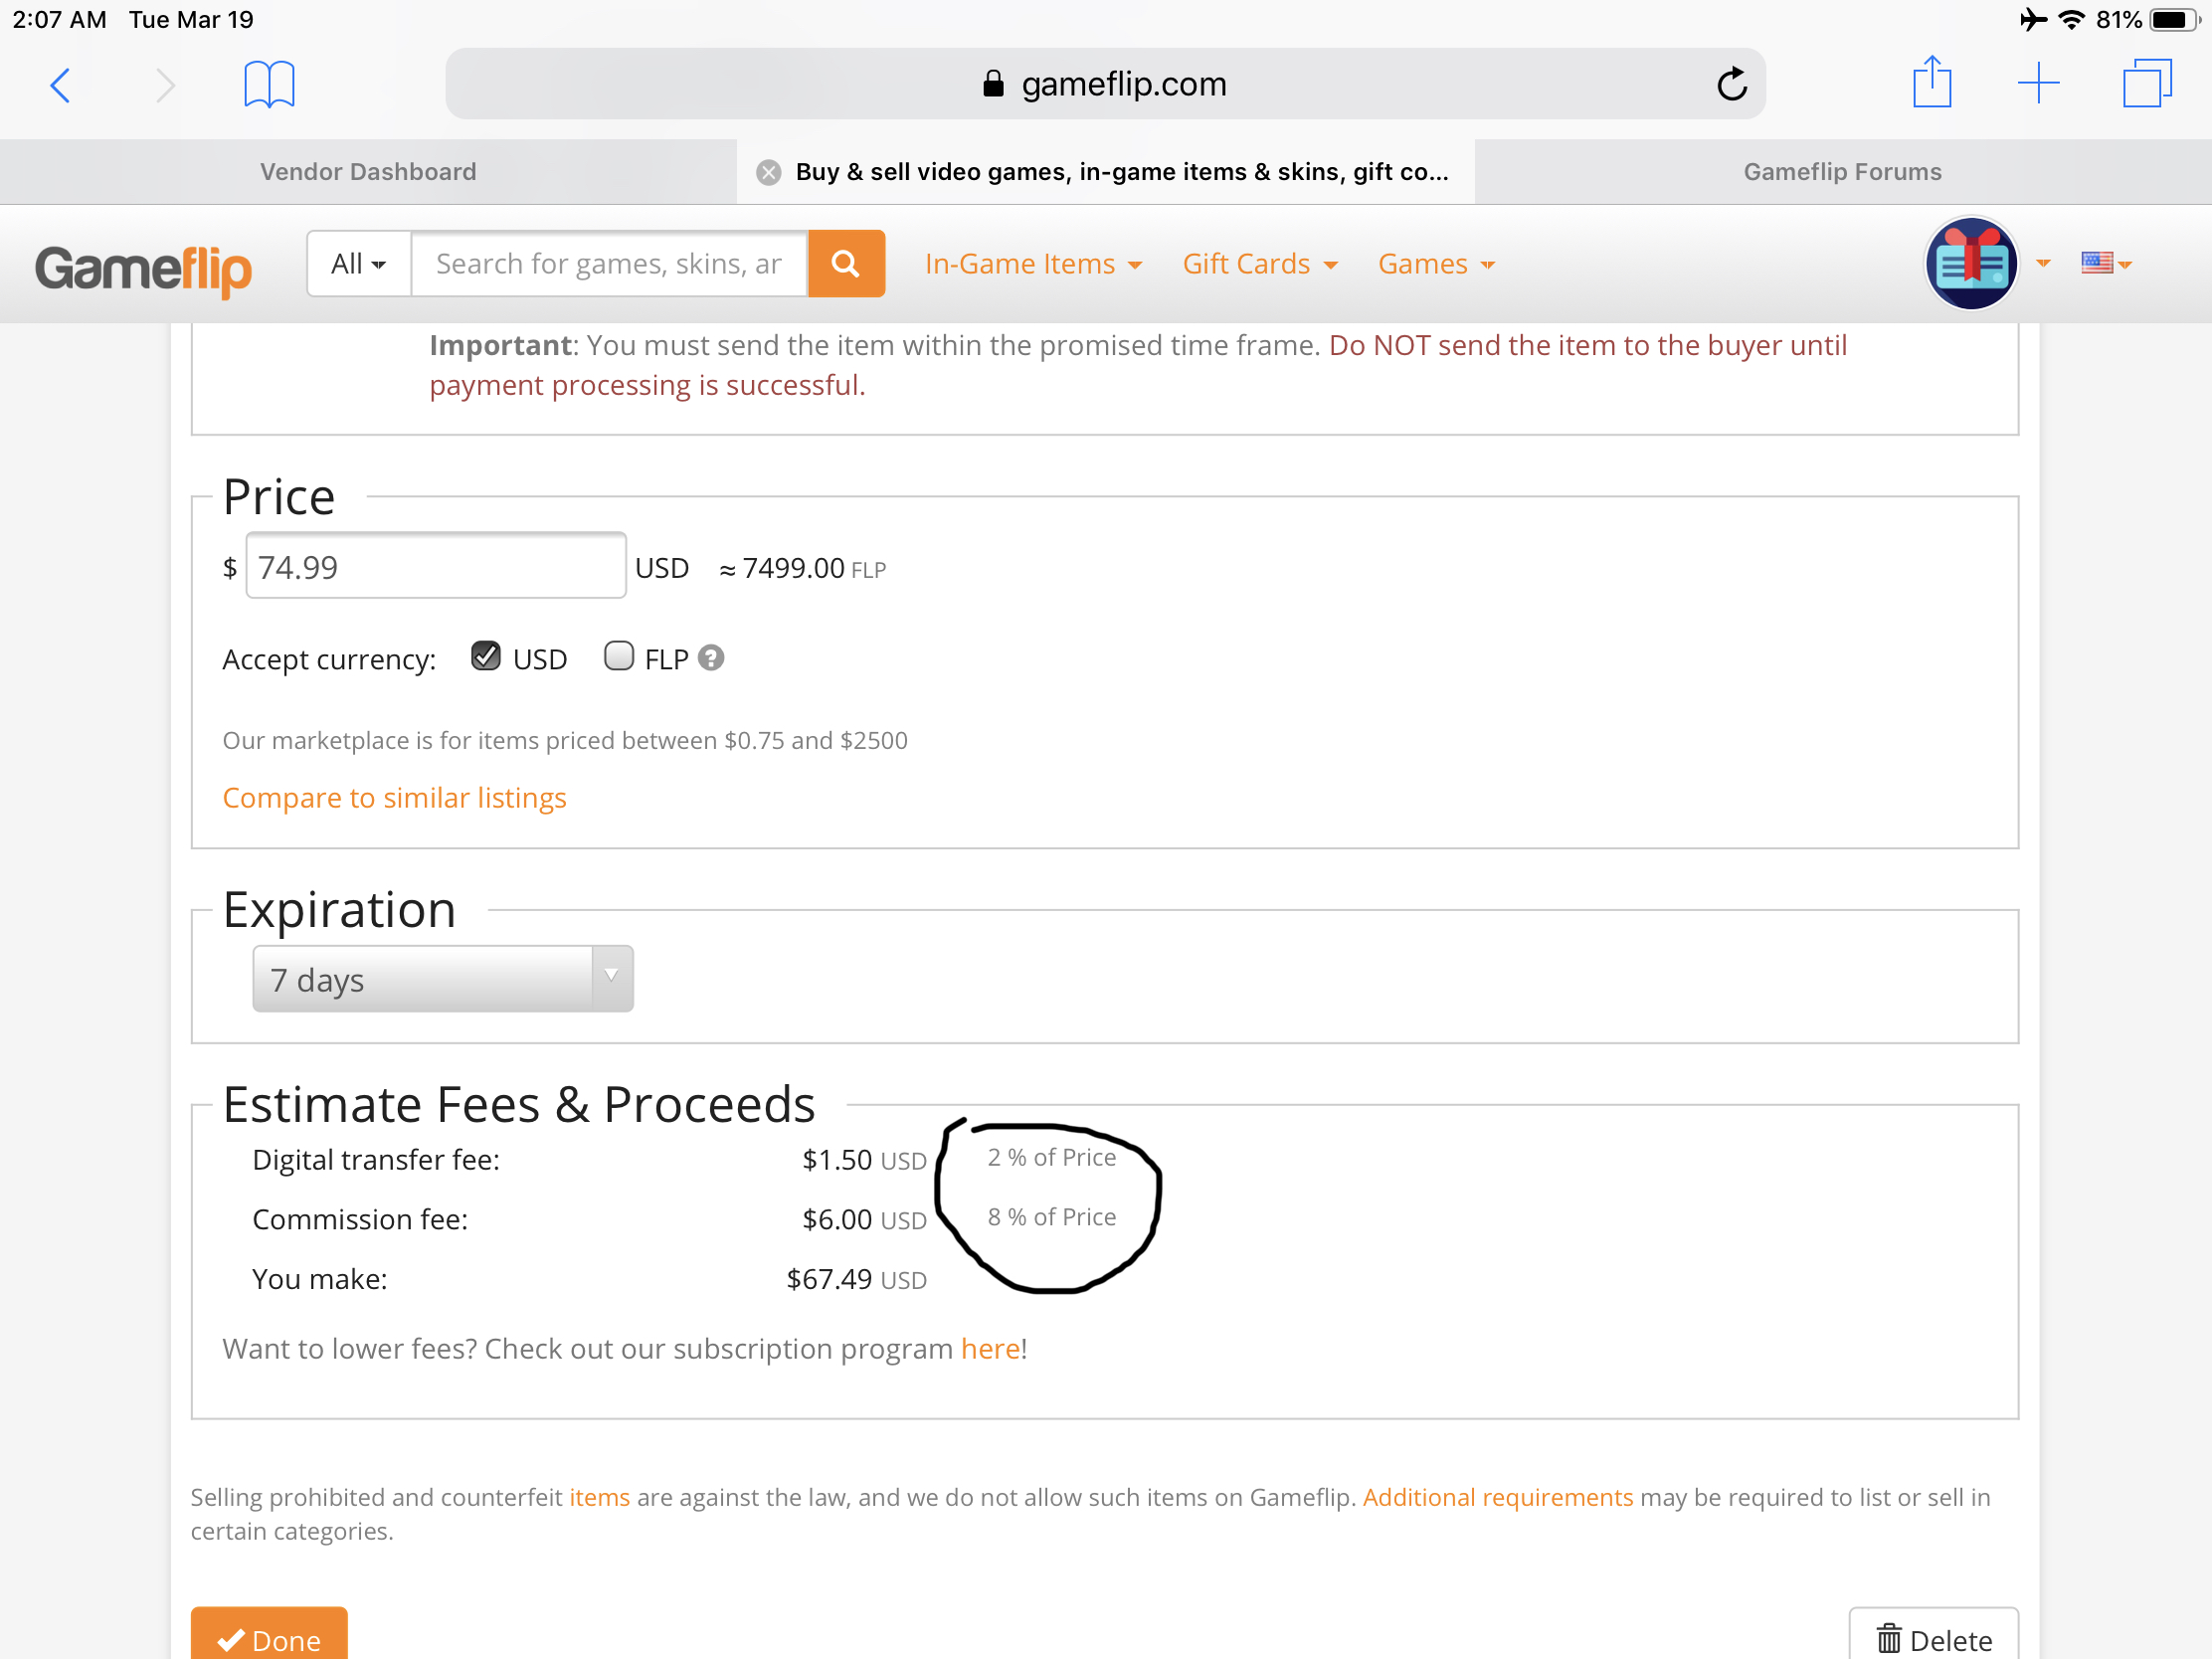Click the '8 % of Price' note

tap(1051, 1217)
